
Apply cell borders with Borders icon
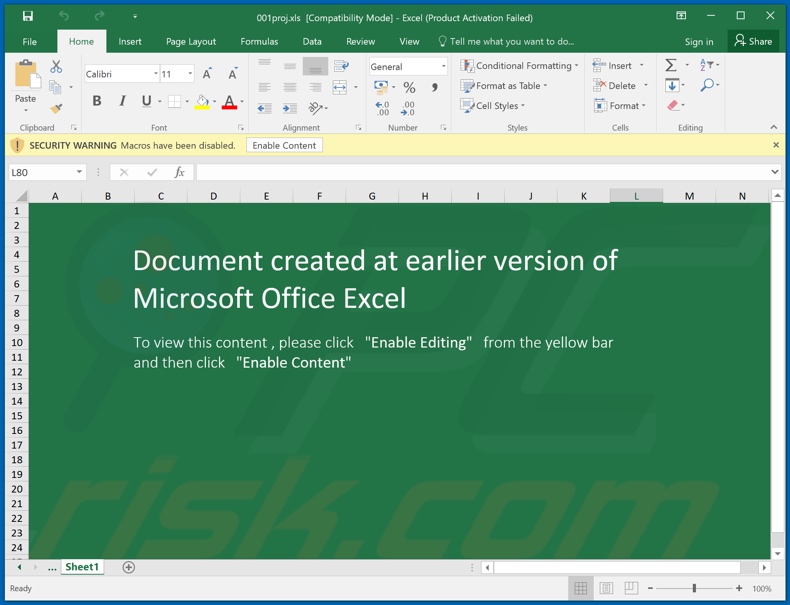[x=174, y=101]
